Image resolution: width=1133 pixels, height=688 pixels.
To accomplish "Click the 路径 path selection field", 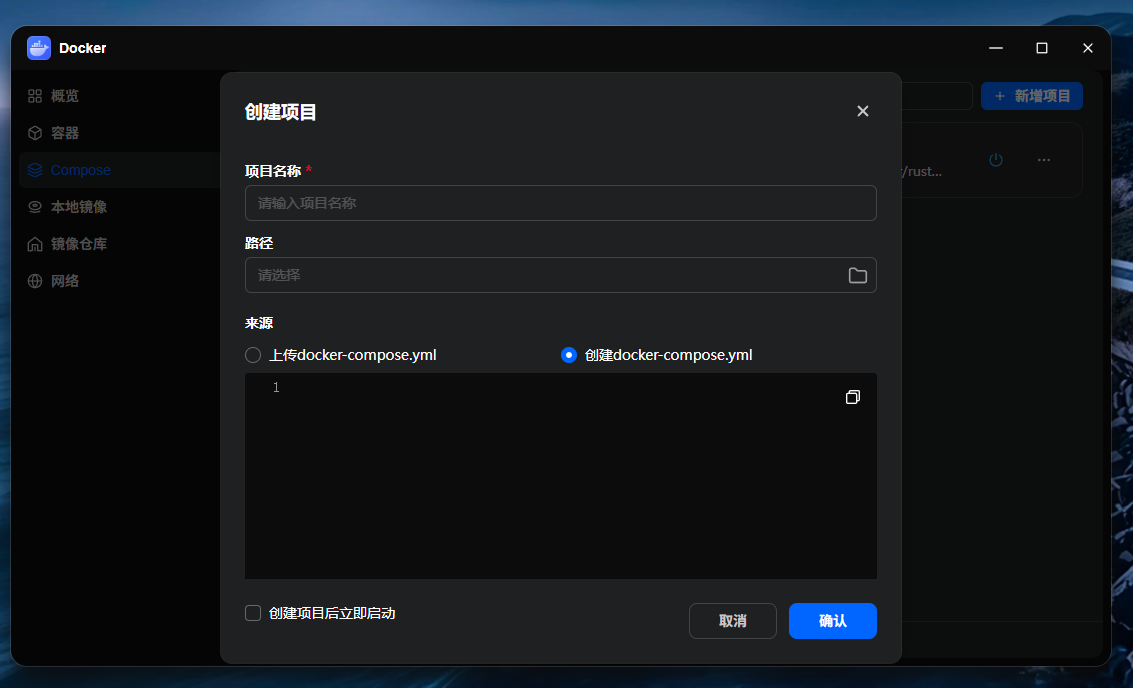I will (561, 275).
